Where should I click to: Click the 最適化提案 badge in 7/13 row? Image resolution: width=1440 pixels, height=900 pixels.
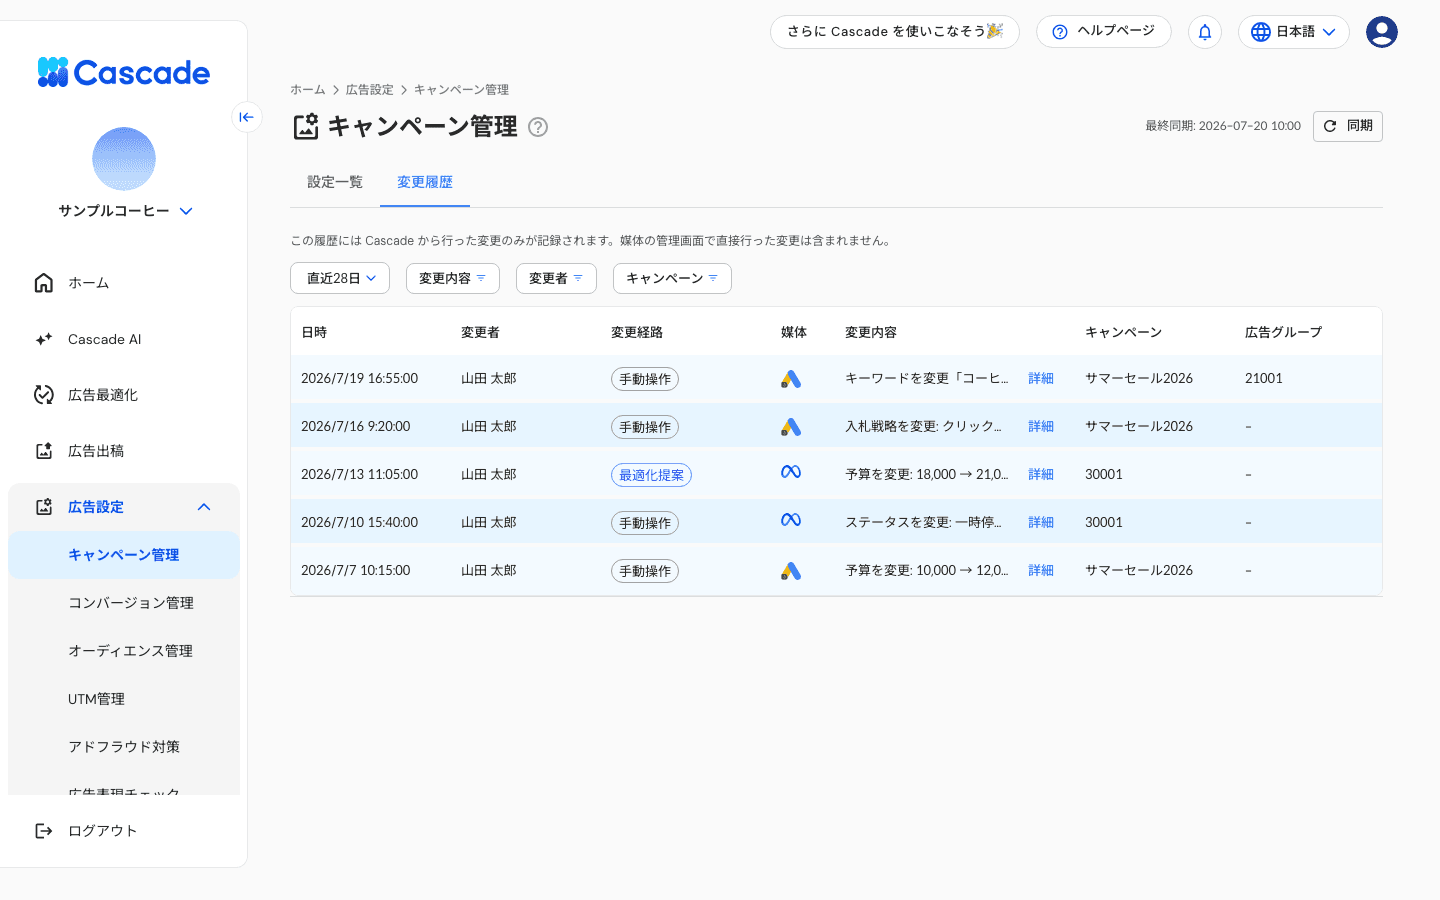651,475
